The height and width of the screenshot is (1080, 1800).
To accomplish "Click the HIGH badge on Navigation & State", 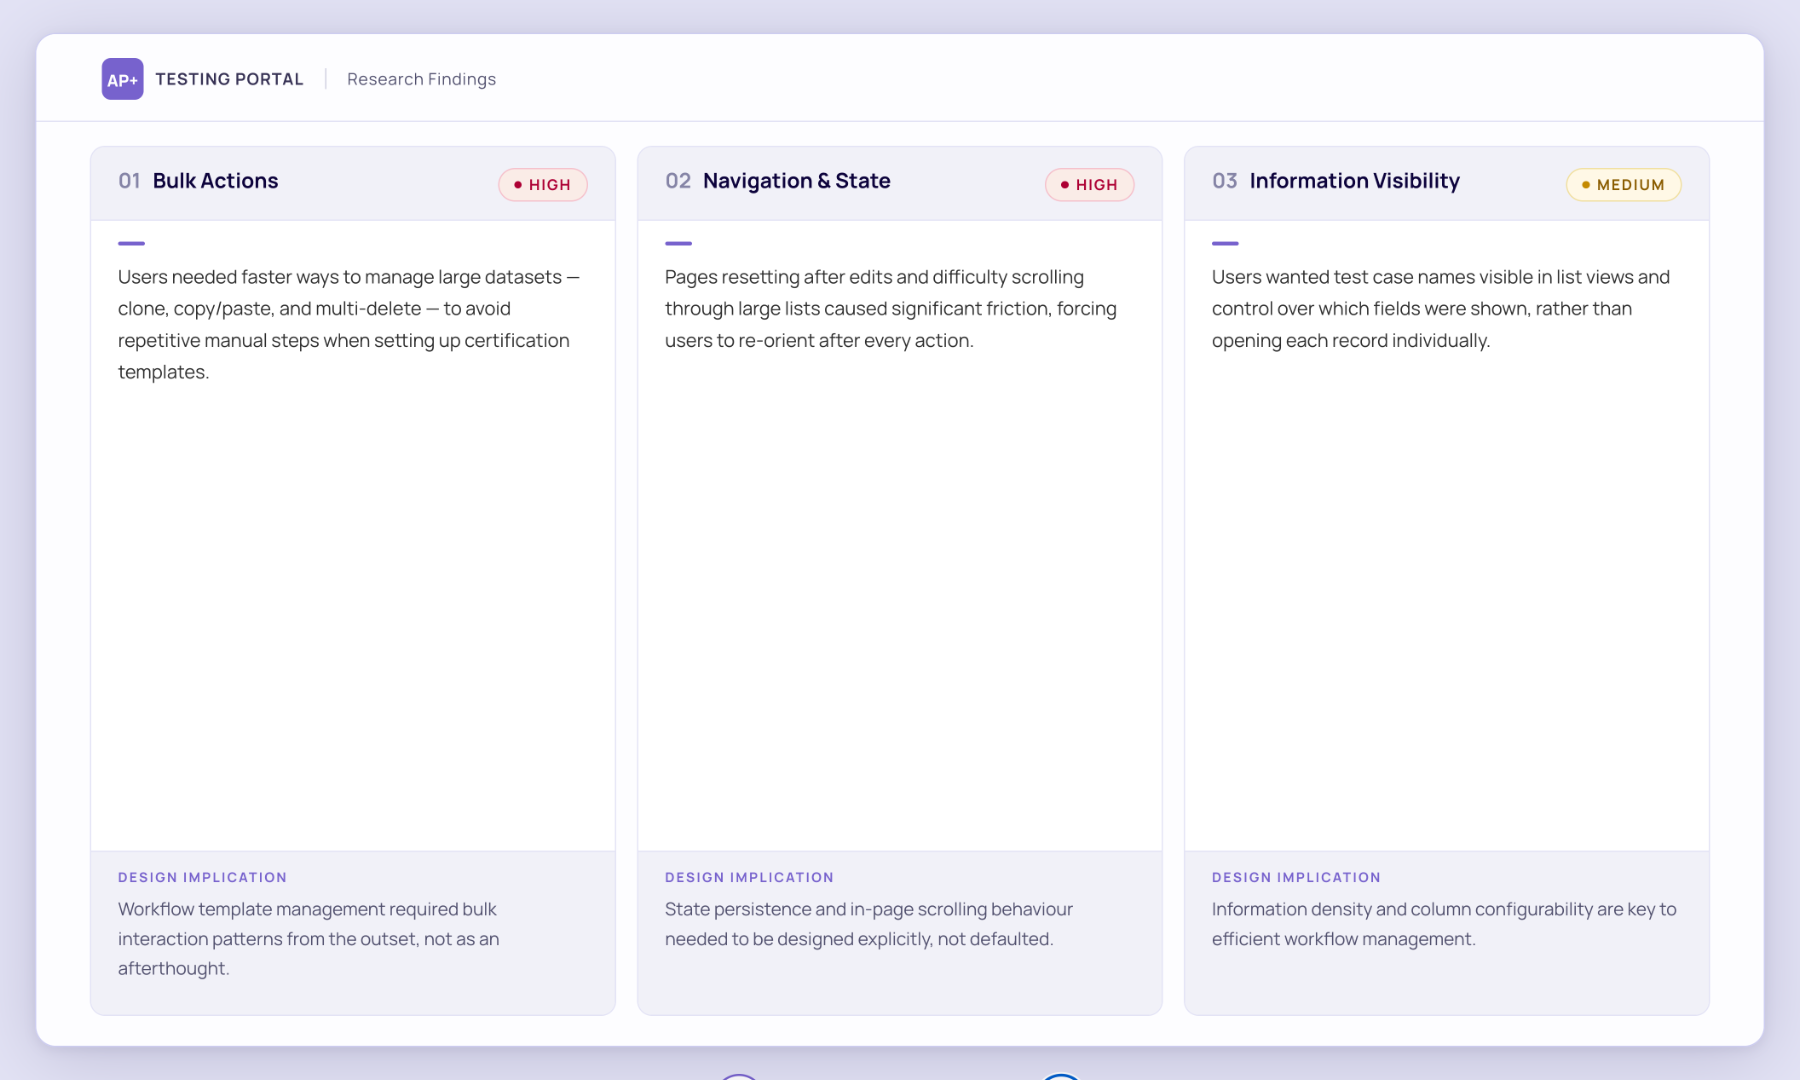I will tap(1090, 185).
